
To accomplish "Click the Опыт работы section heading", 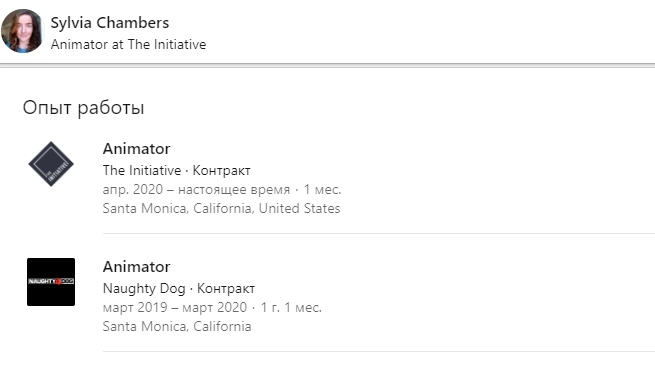I will click(84, 108).
